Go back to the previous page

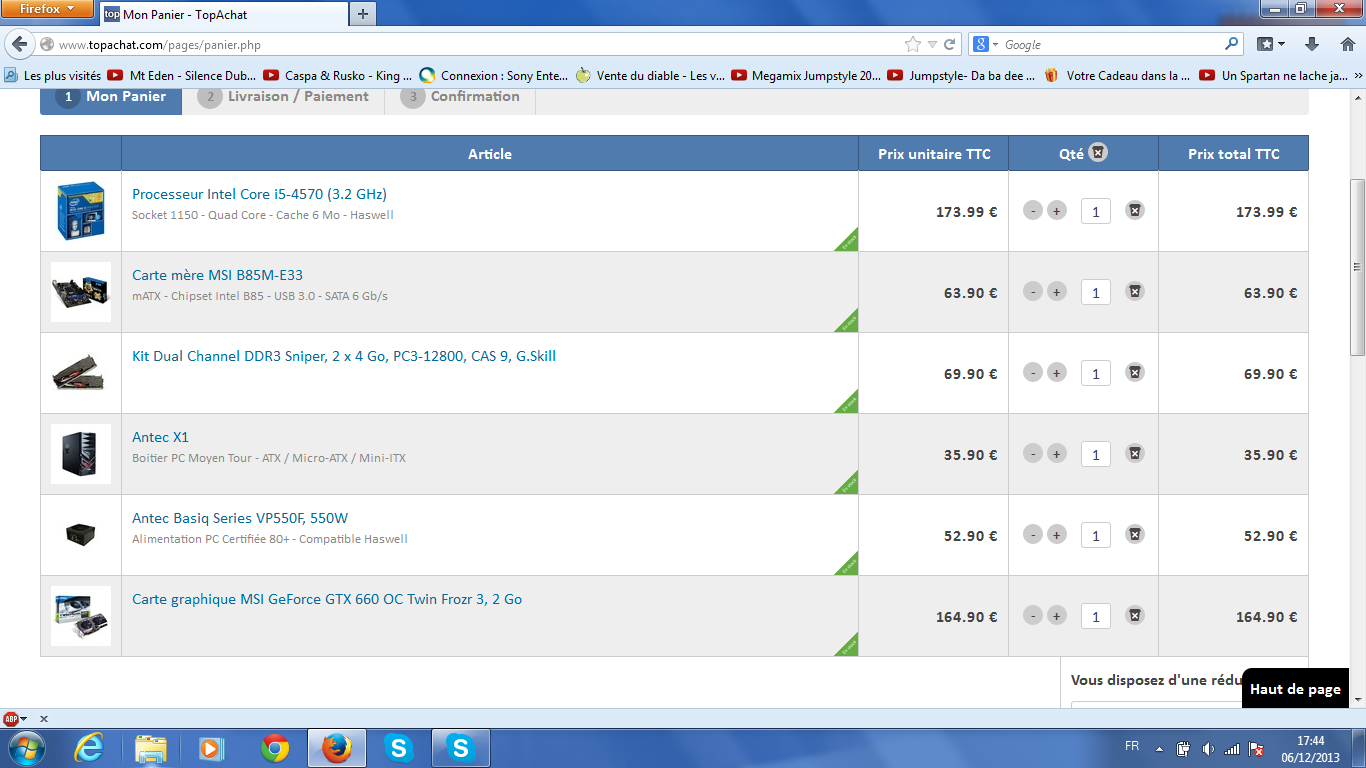coord(20,44)
